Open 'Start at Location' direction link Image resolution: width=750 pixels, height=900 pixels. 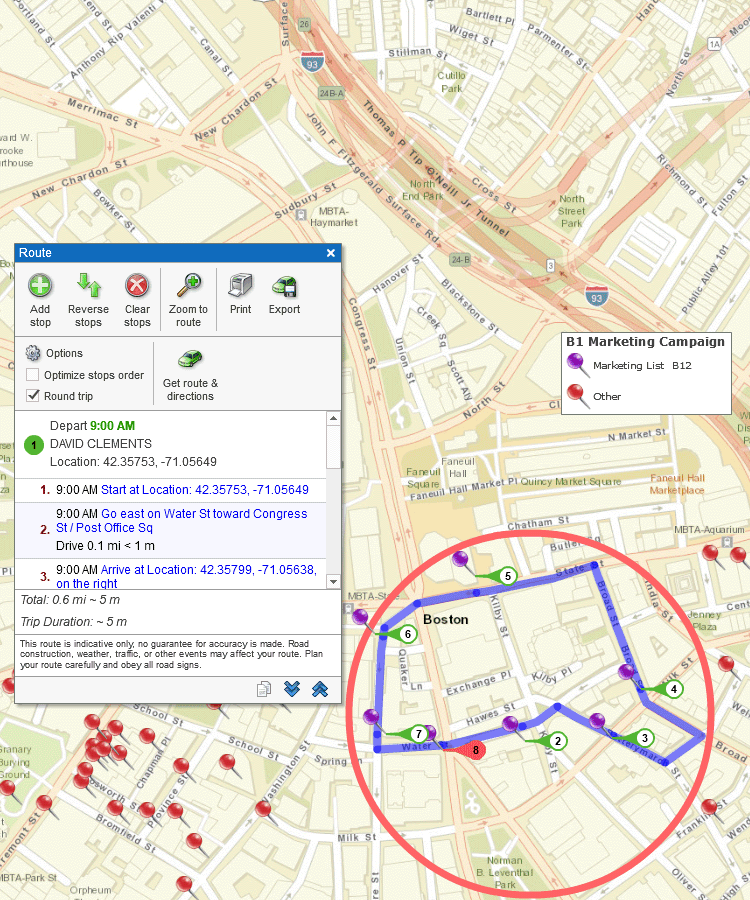coord(204,490)
